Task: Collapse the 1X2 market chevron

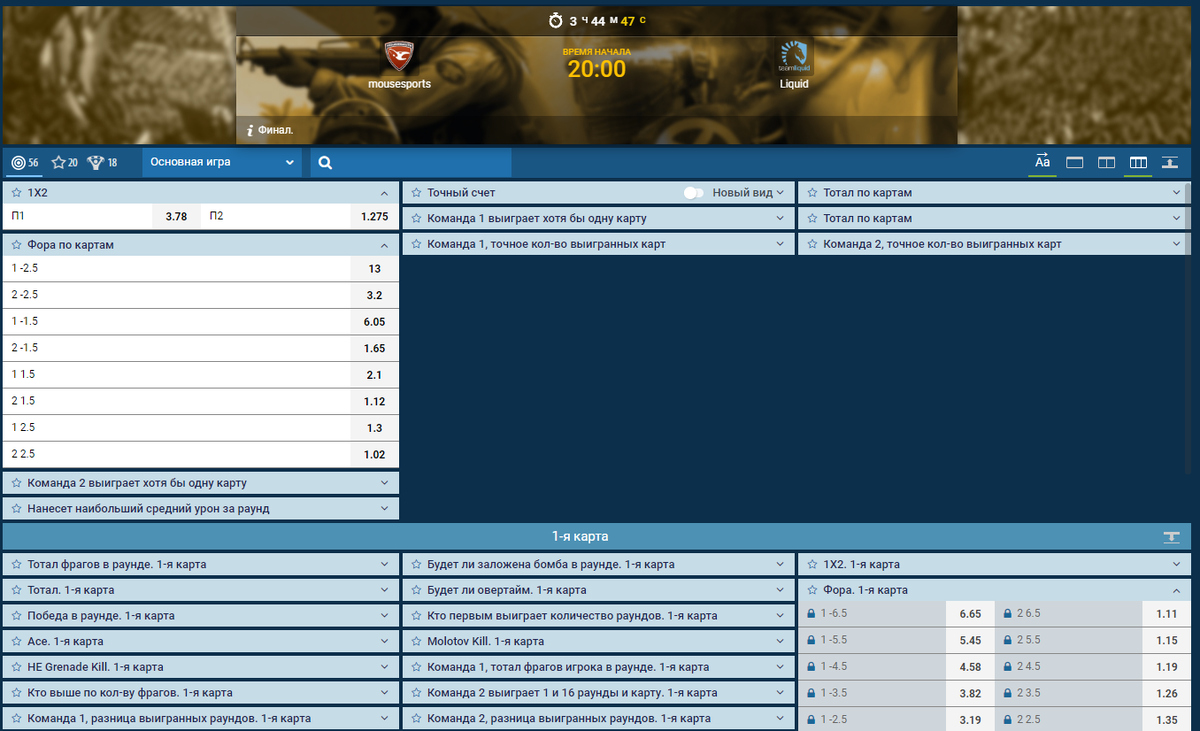Action: pyautogui.click(x=384, y=192)
